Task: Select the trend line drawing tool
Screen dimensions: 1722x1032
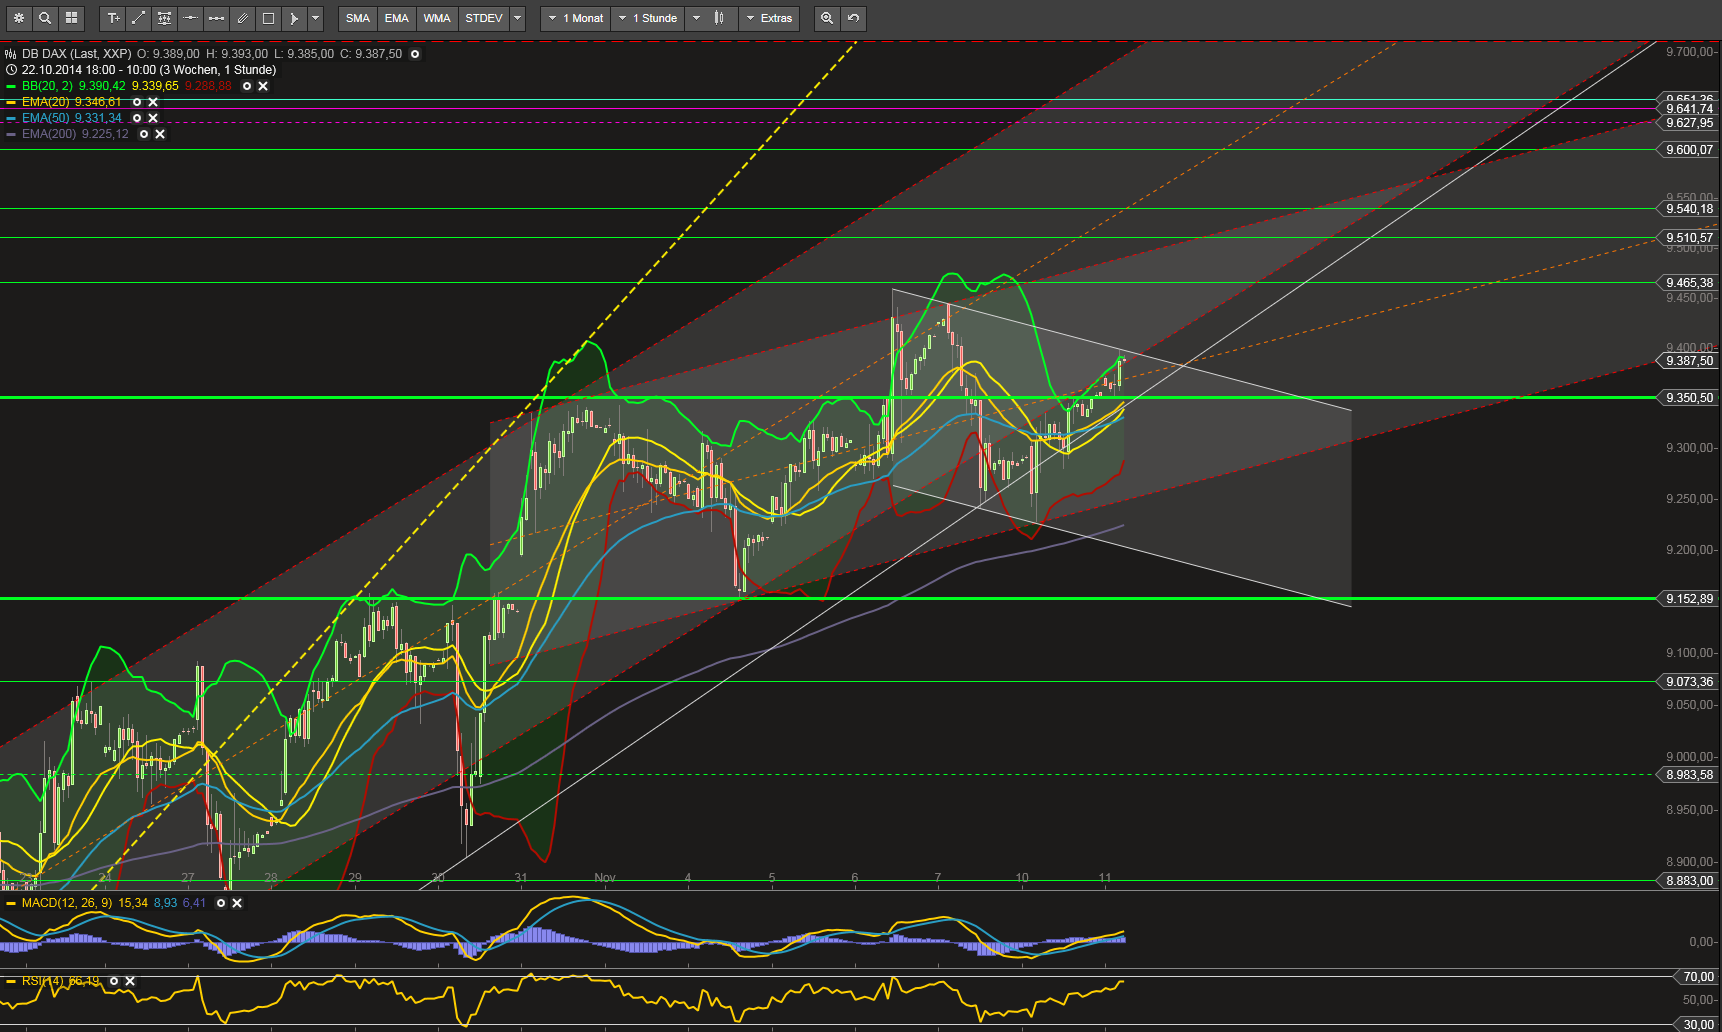Action: [139, 18]
